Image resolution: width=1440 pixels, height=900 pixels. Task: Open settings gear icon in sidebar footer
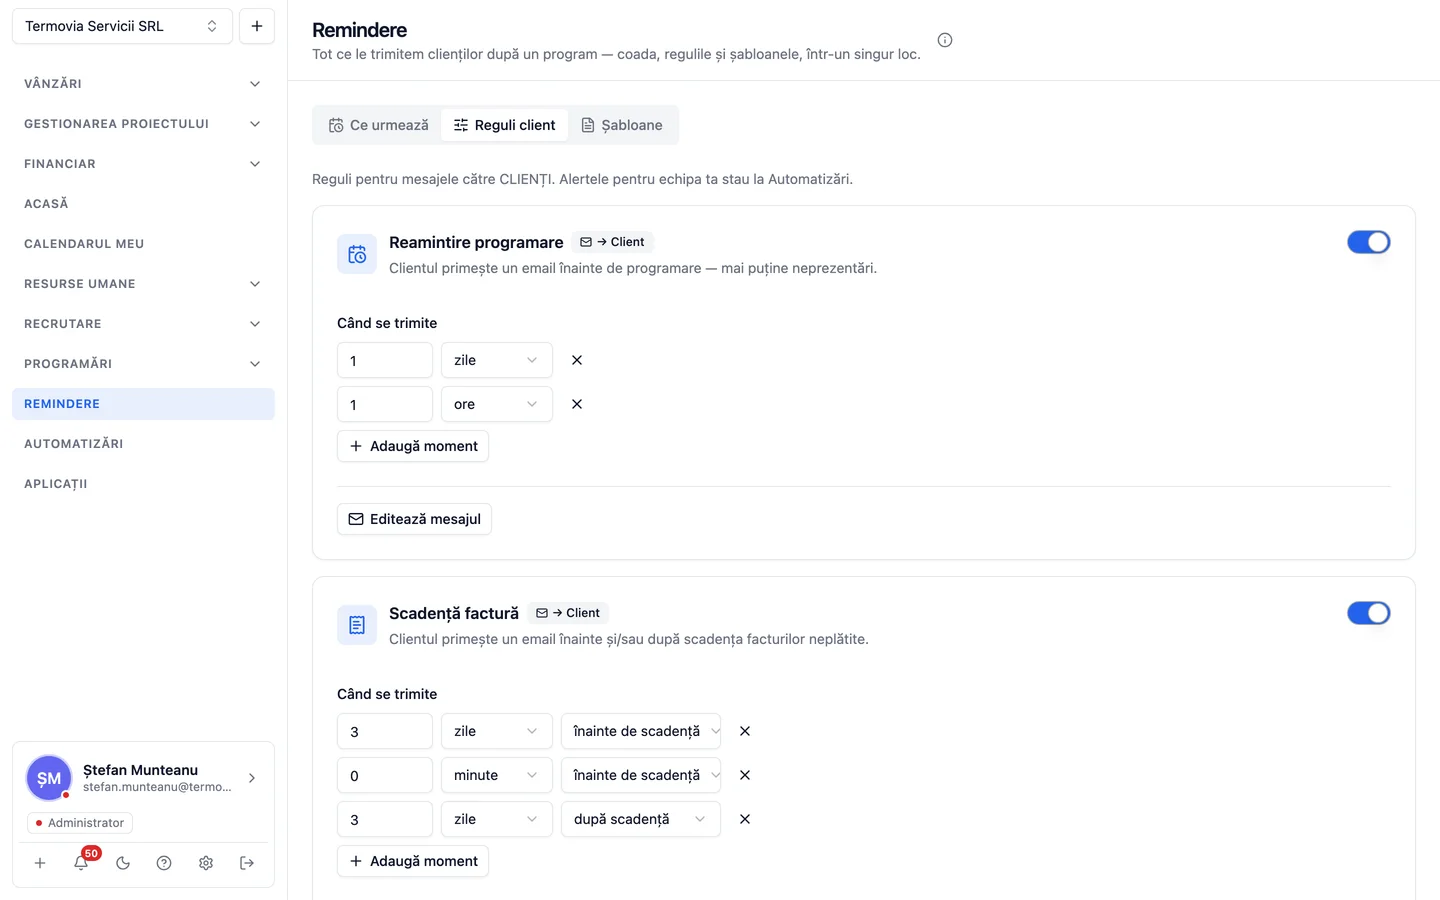(x=206, y=863)
